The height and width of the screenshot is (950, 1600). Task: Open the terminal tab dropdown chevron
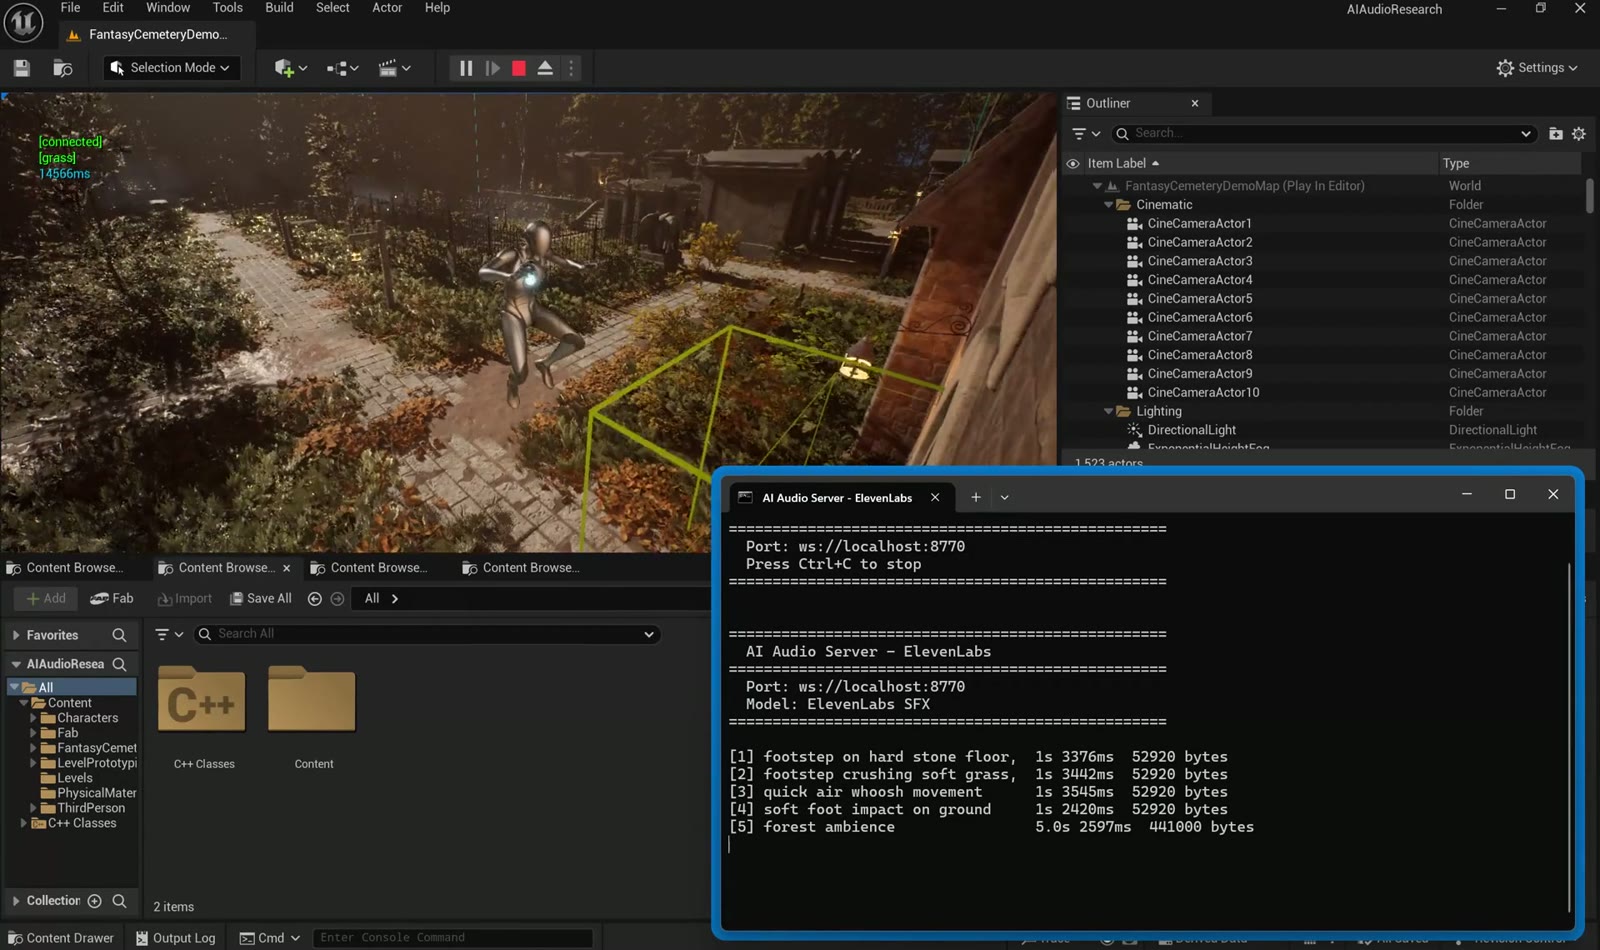tap(1005, 497)
